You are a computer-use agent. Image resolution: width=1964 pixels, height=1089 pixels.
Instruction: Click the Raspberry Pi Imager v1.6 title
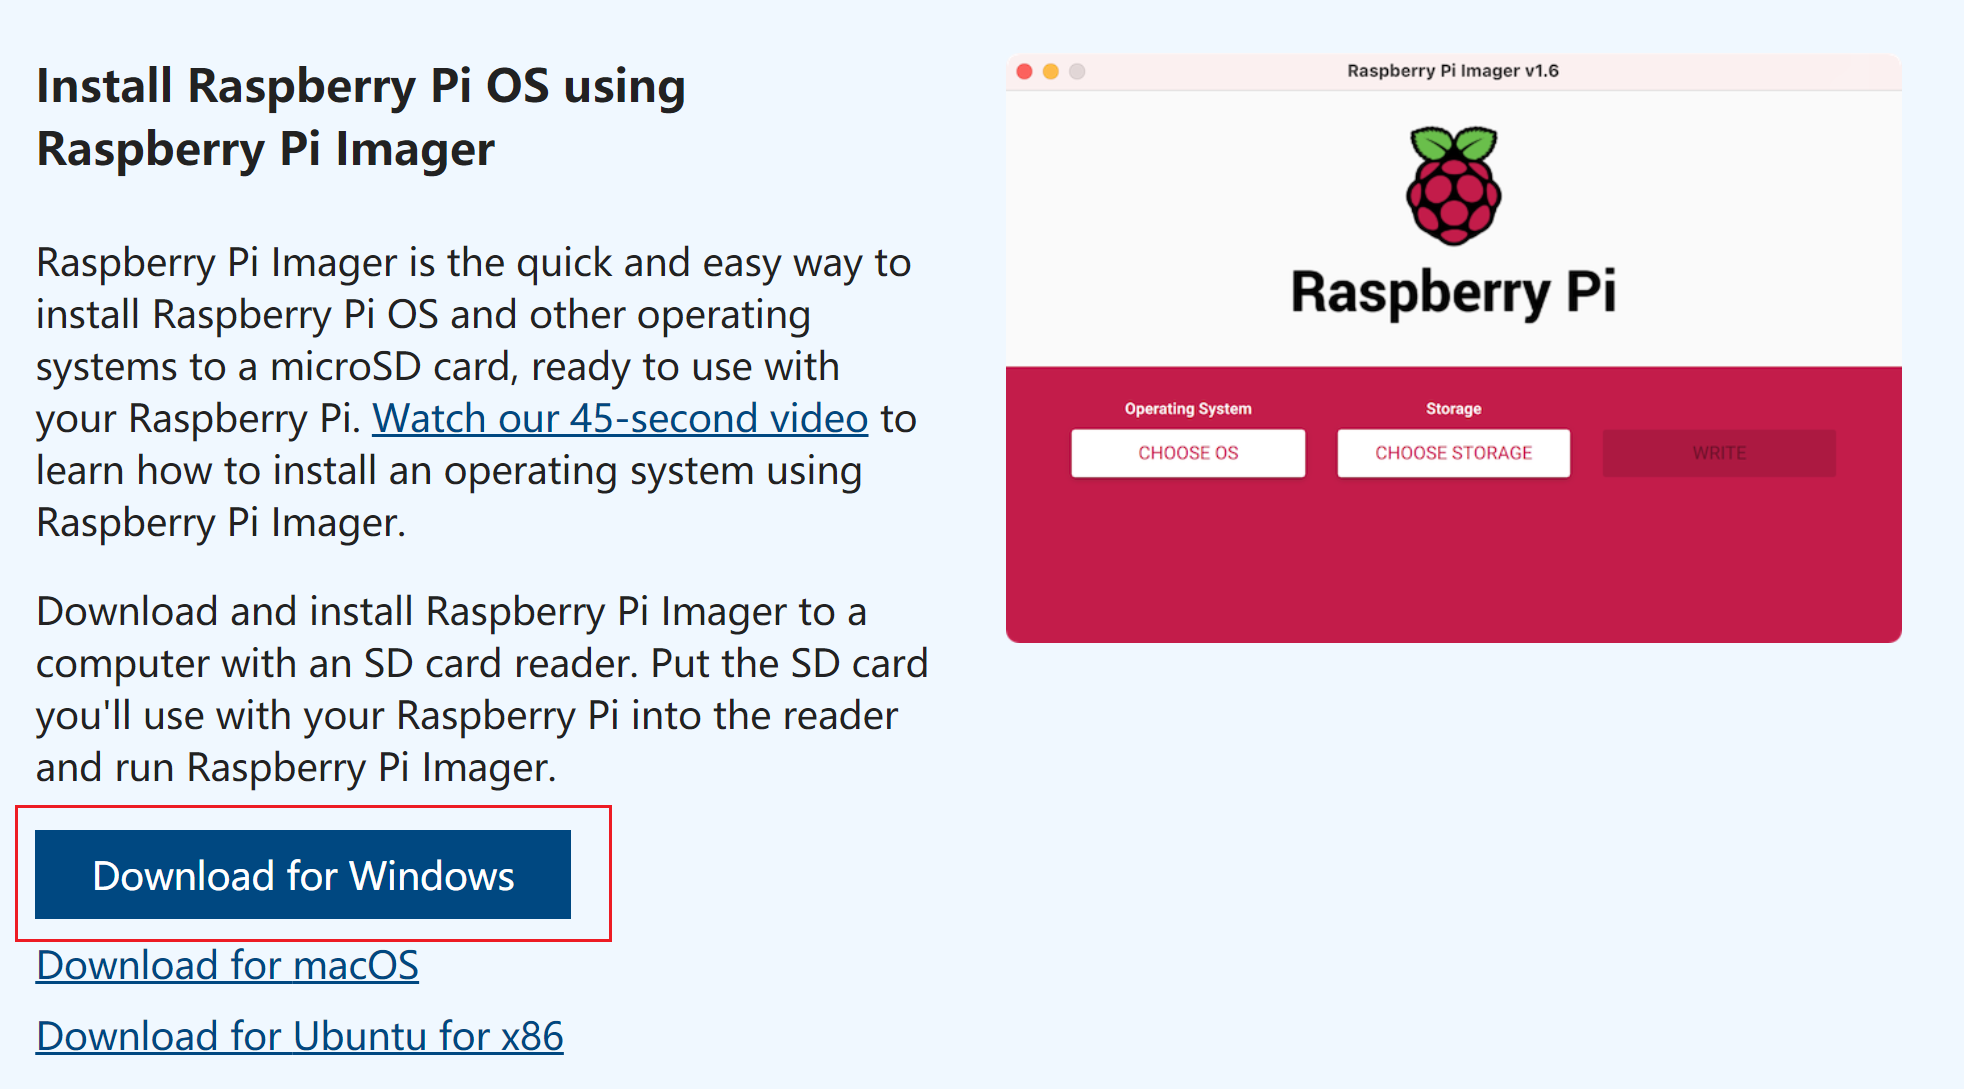(x=1453, y=71)
